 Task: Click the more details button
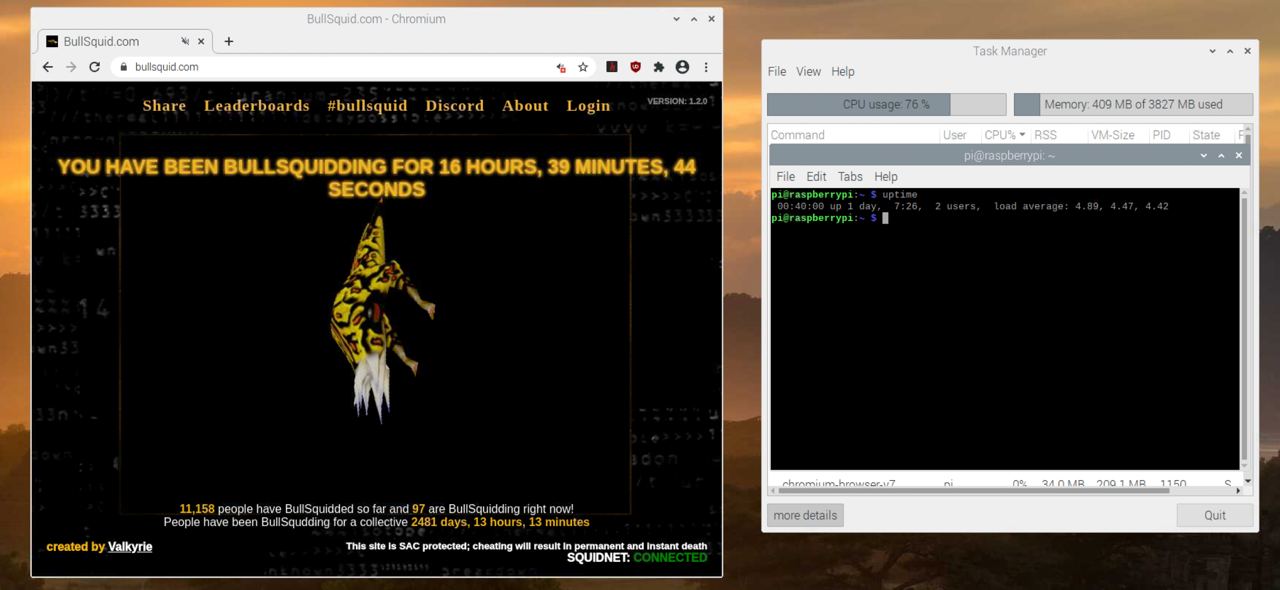tap(805, 515)
